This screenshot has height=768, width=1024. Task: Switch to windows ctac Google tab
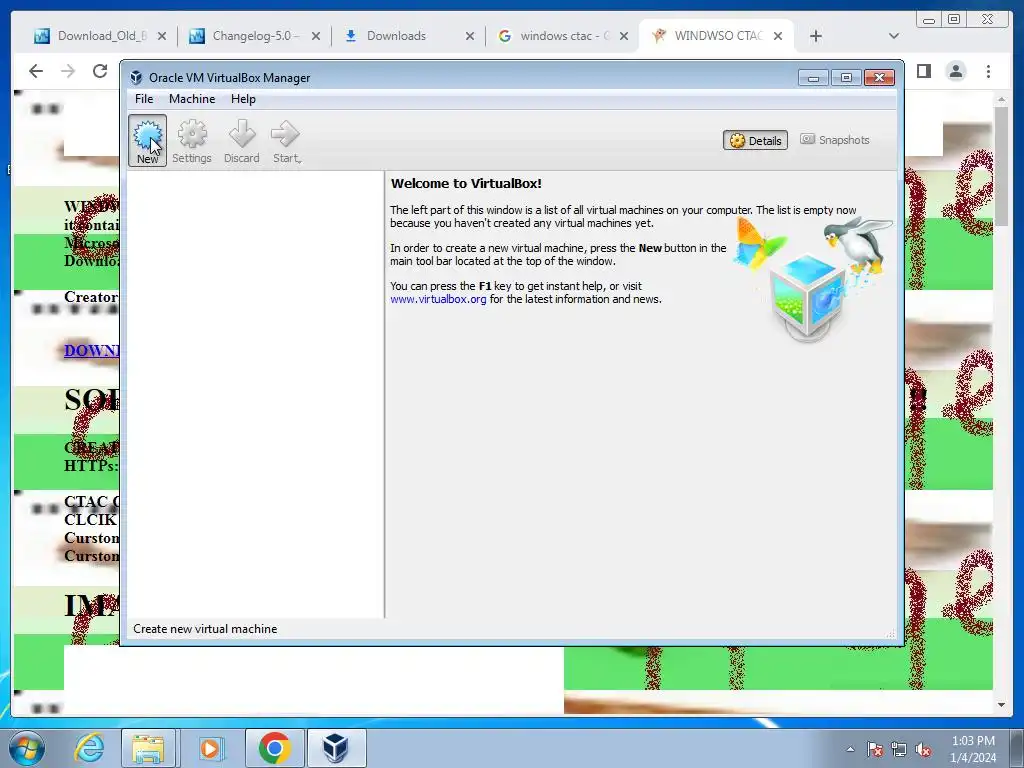(x=555, y=36)
